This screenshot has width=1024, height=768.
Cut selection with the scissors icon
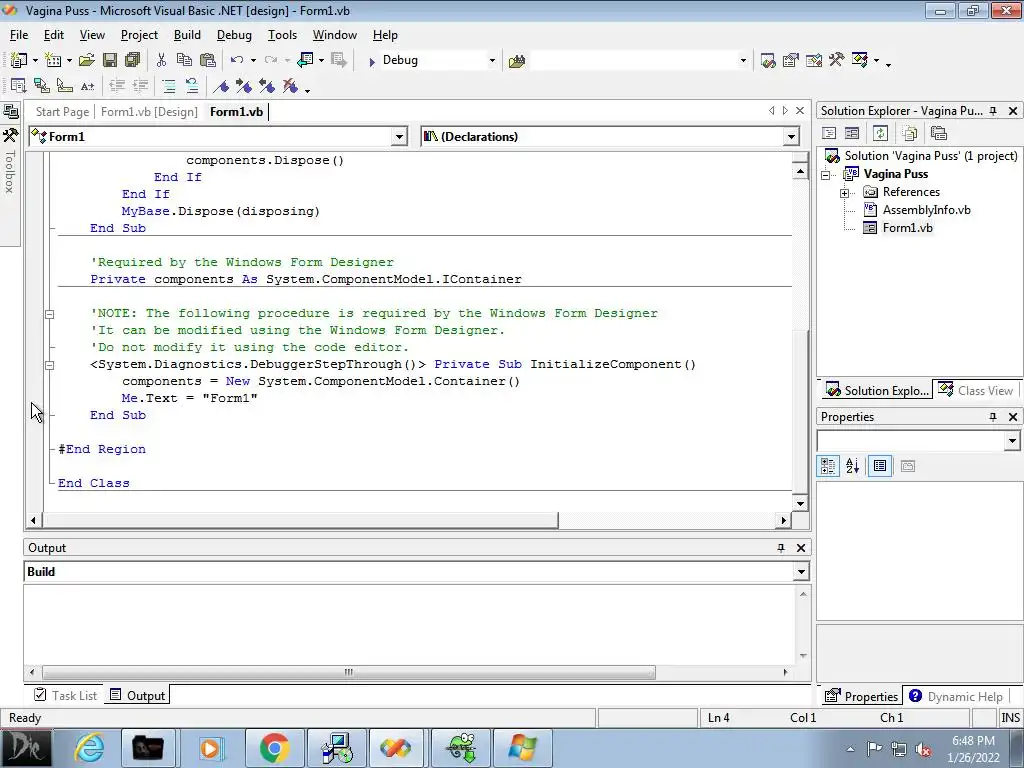161,60
